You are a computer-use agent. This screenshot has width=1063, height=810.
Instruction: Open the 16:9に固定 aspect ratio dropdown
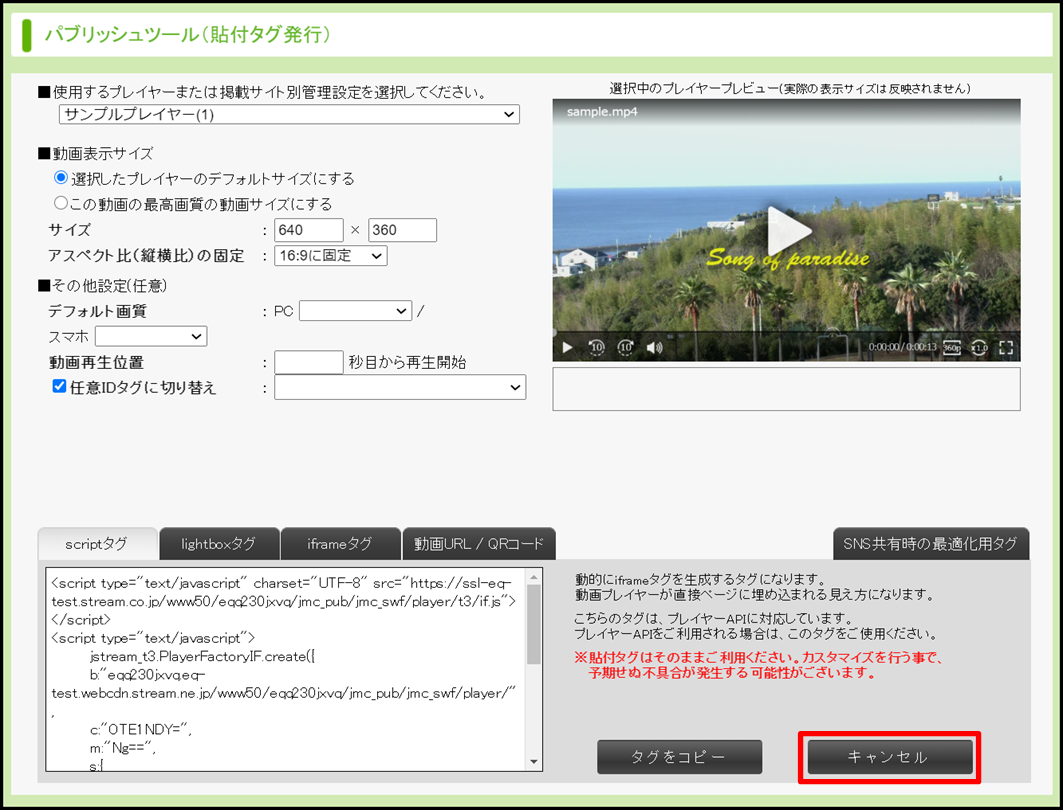[331, 256]
